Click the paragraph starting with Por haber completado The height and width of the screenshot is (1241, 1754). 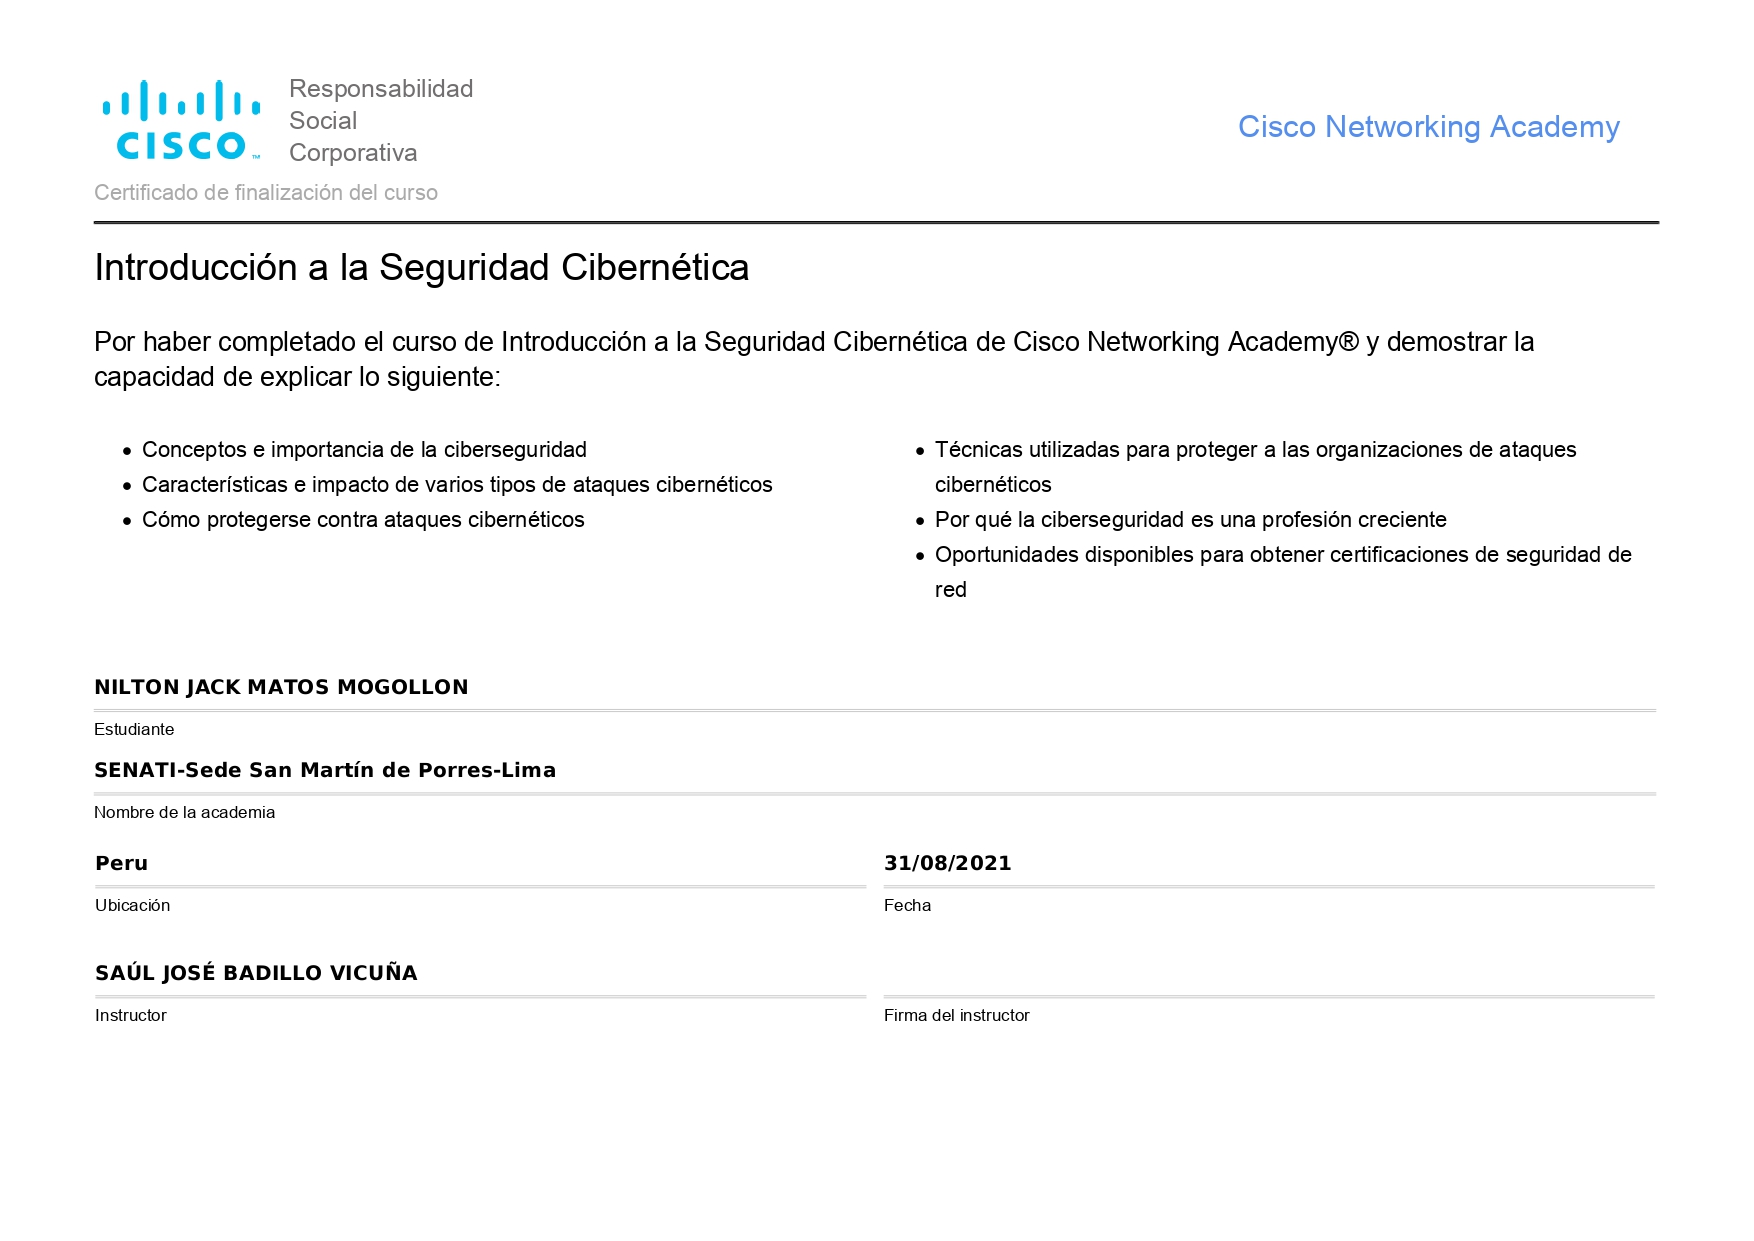coord(813,359)
